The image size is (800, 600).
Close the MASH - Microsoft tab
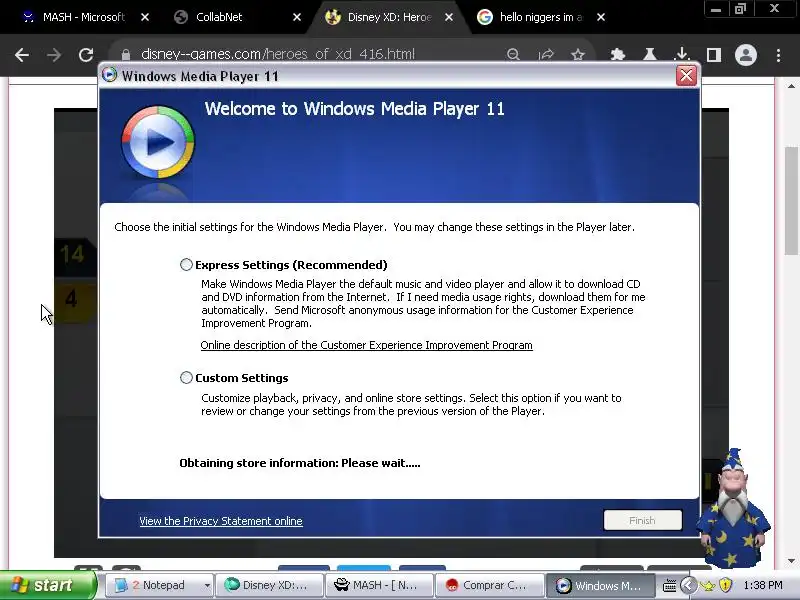(x=145, y=17)
